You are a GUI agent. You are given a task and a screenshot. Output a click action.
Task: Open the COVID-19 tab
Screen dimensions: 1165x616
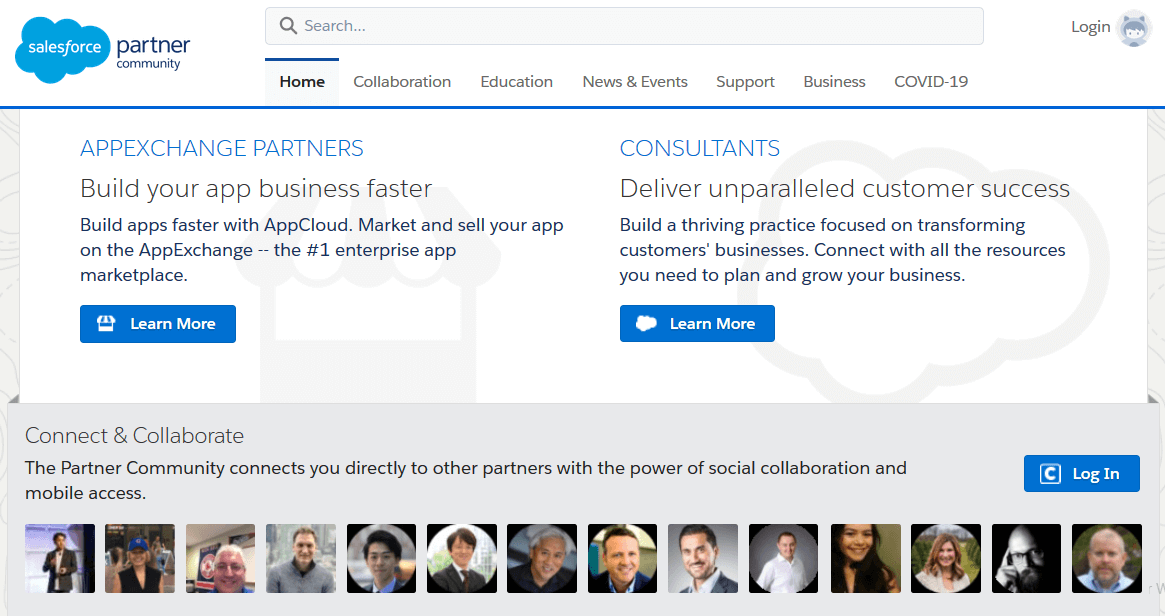(x=931, y=82)
